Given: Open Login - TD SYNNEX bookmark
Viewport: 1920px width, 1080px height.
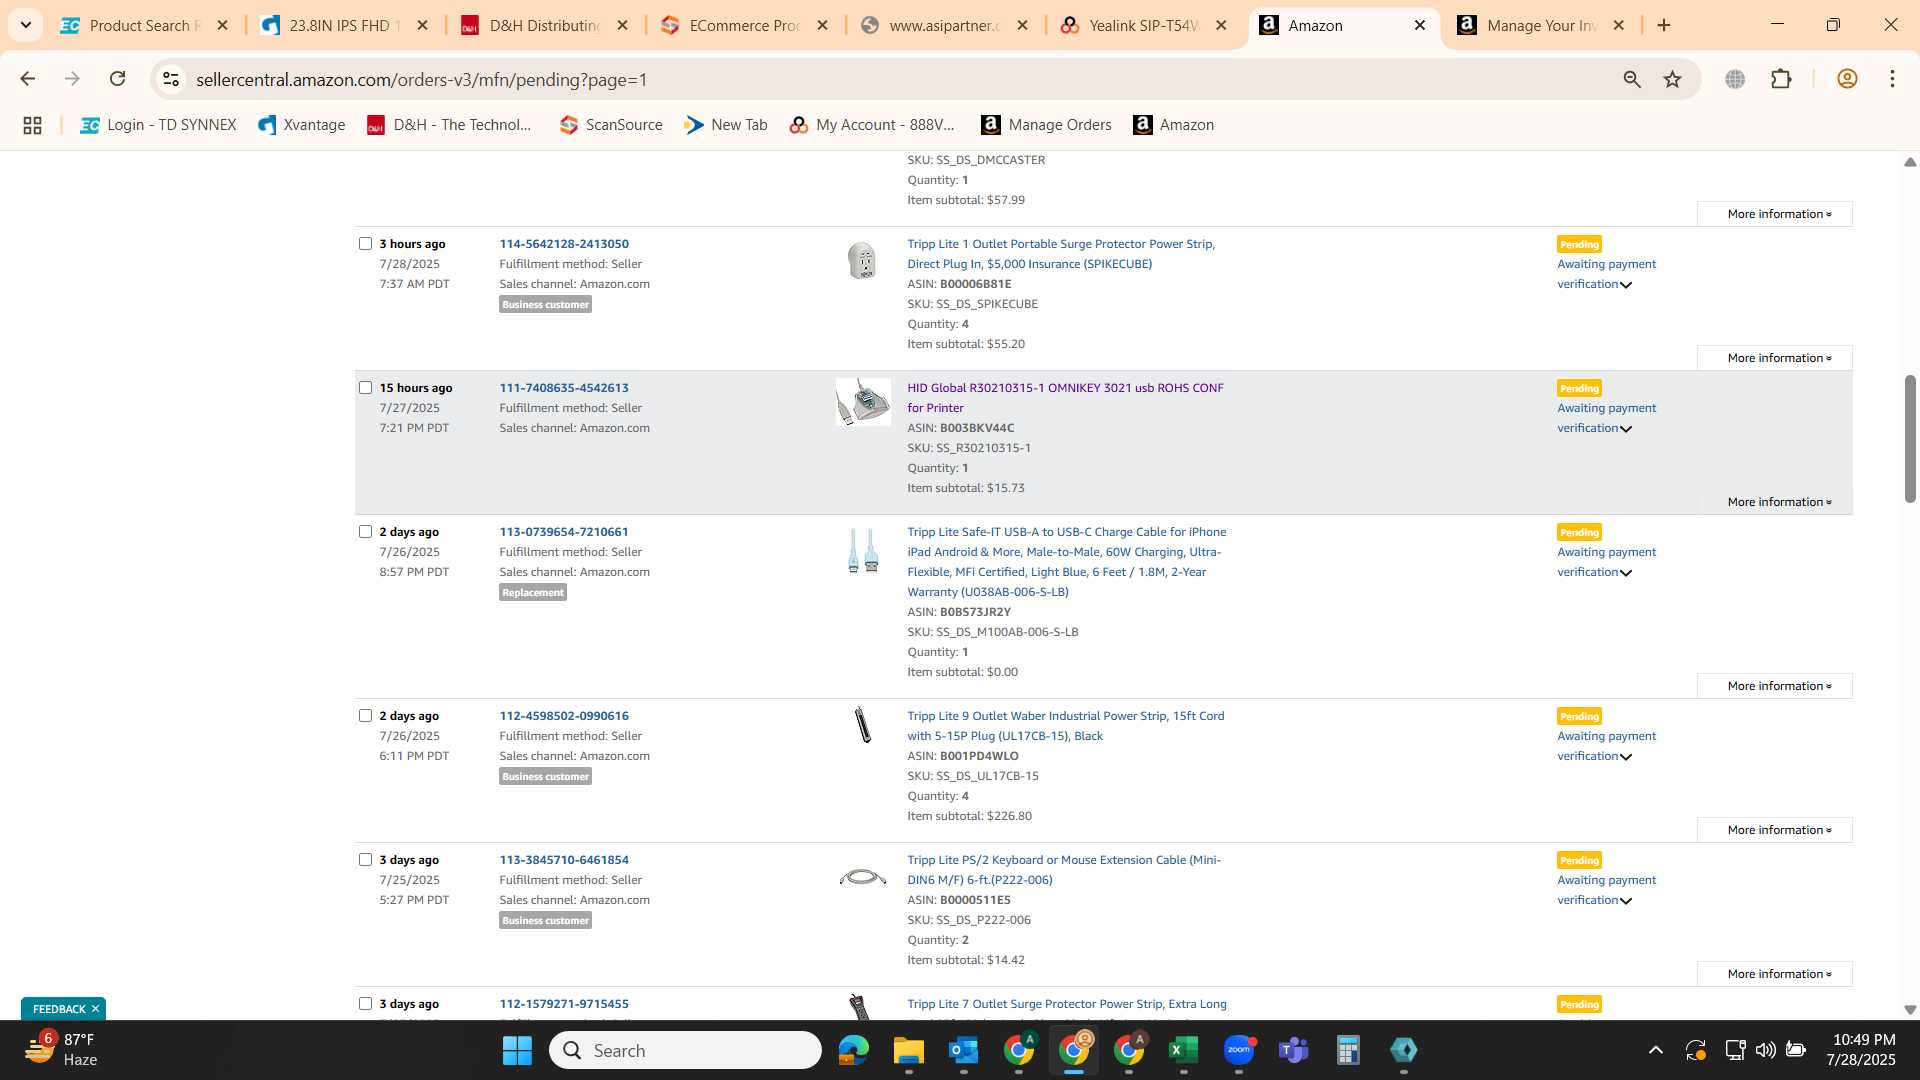Looking at the screenshot, I should point(158,125).
